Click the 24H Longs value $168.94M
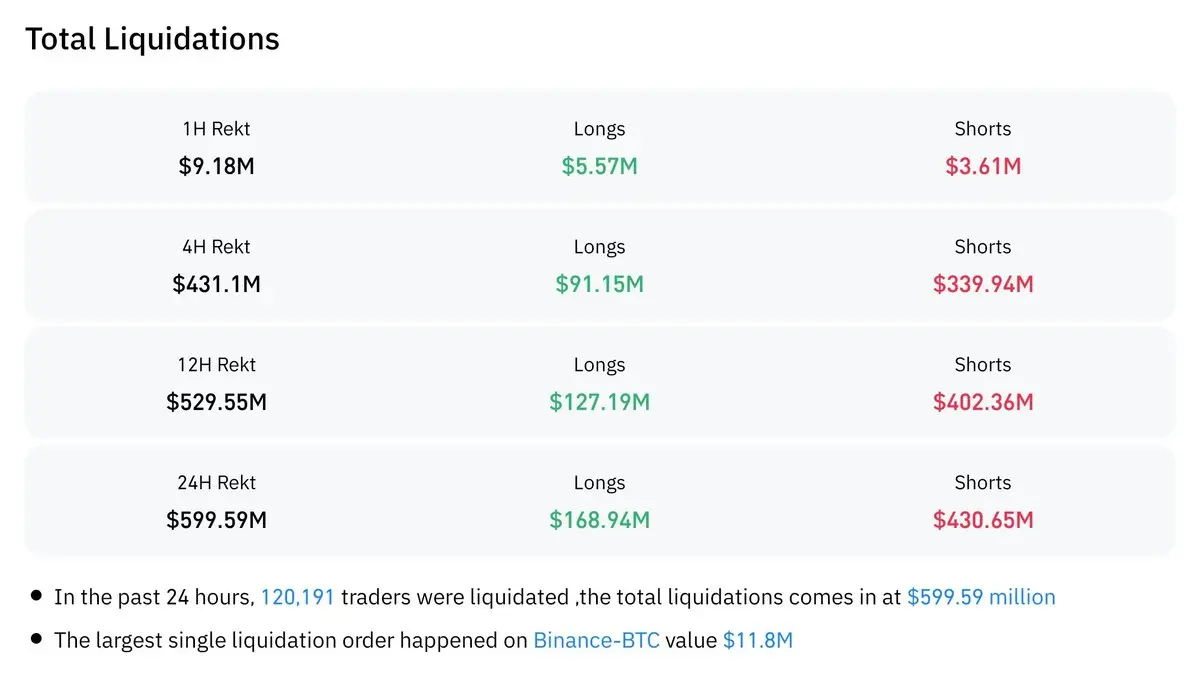Screen dimensions: 1200x692 tap(599, 520)
